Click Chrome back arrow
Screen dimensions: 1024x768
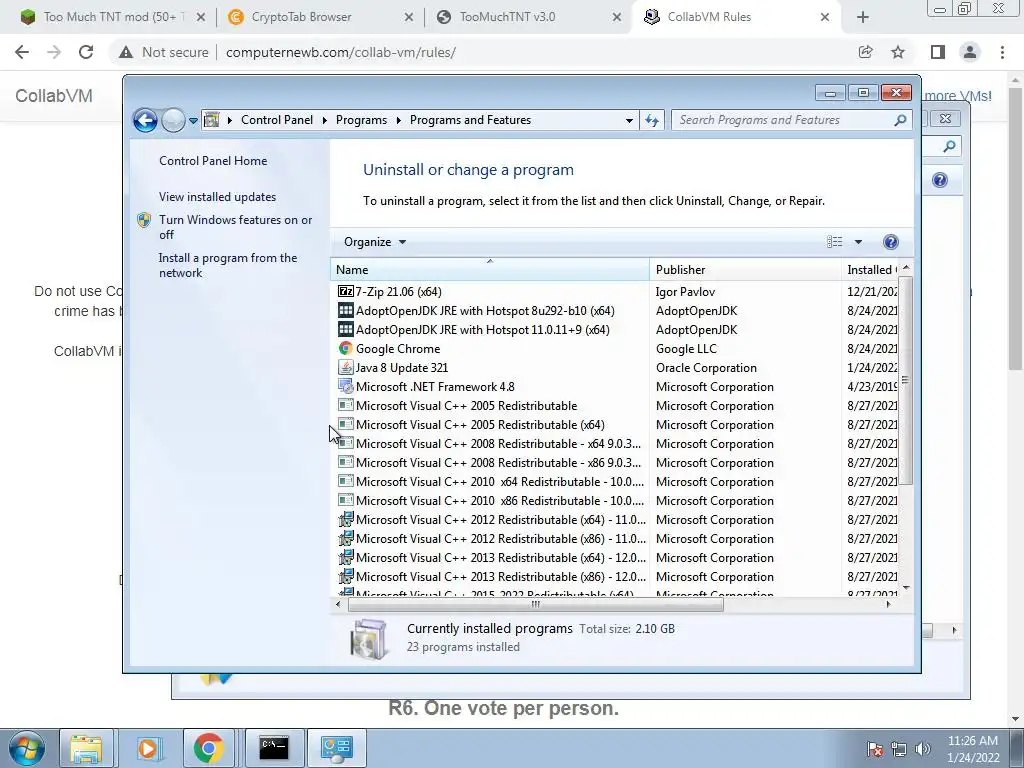click(22, 52)
